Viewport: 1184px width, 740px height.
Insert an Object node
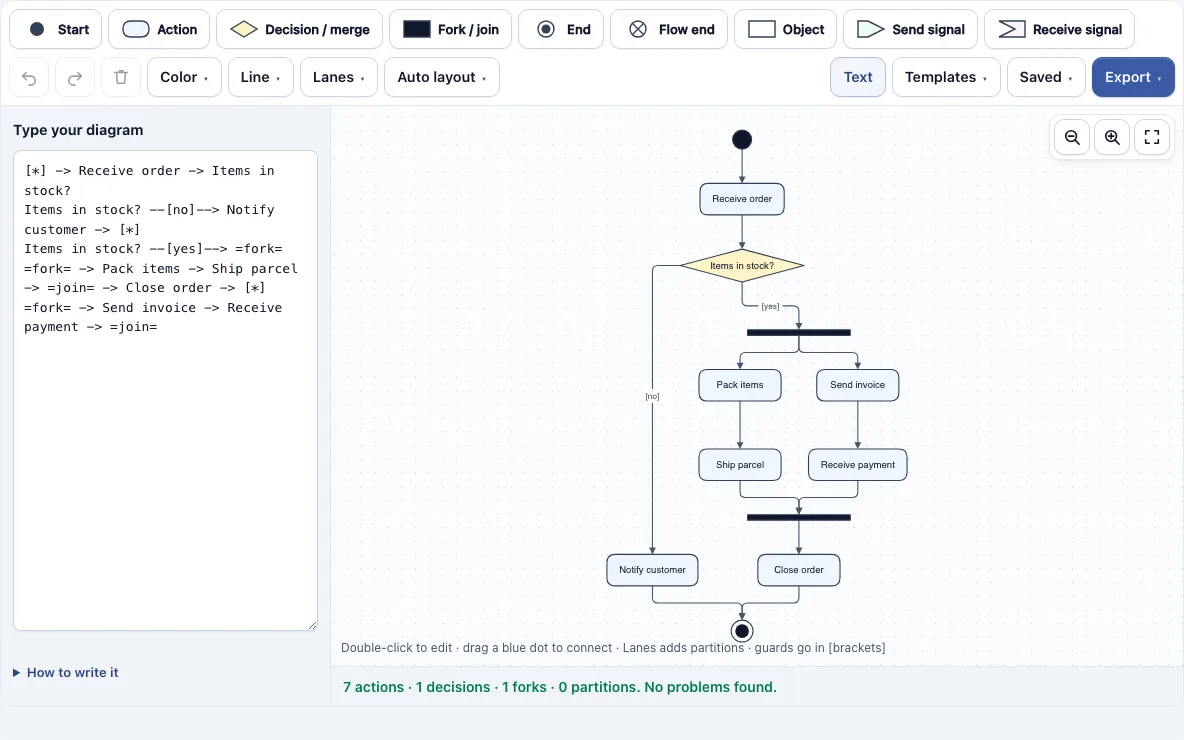pyautogui.click(x=785, y=29)
